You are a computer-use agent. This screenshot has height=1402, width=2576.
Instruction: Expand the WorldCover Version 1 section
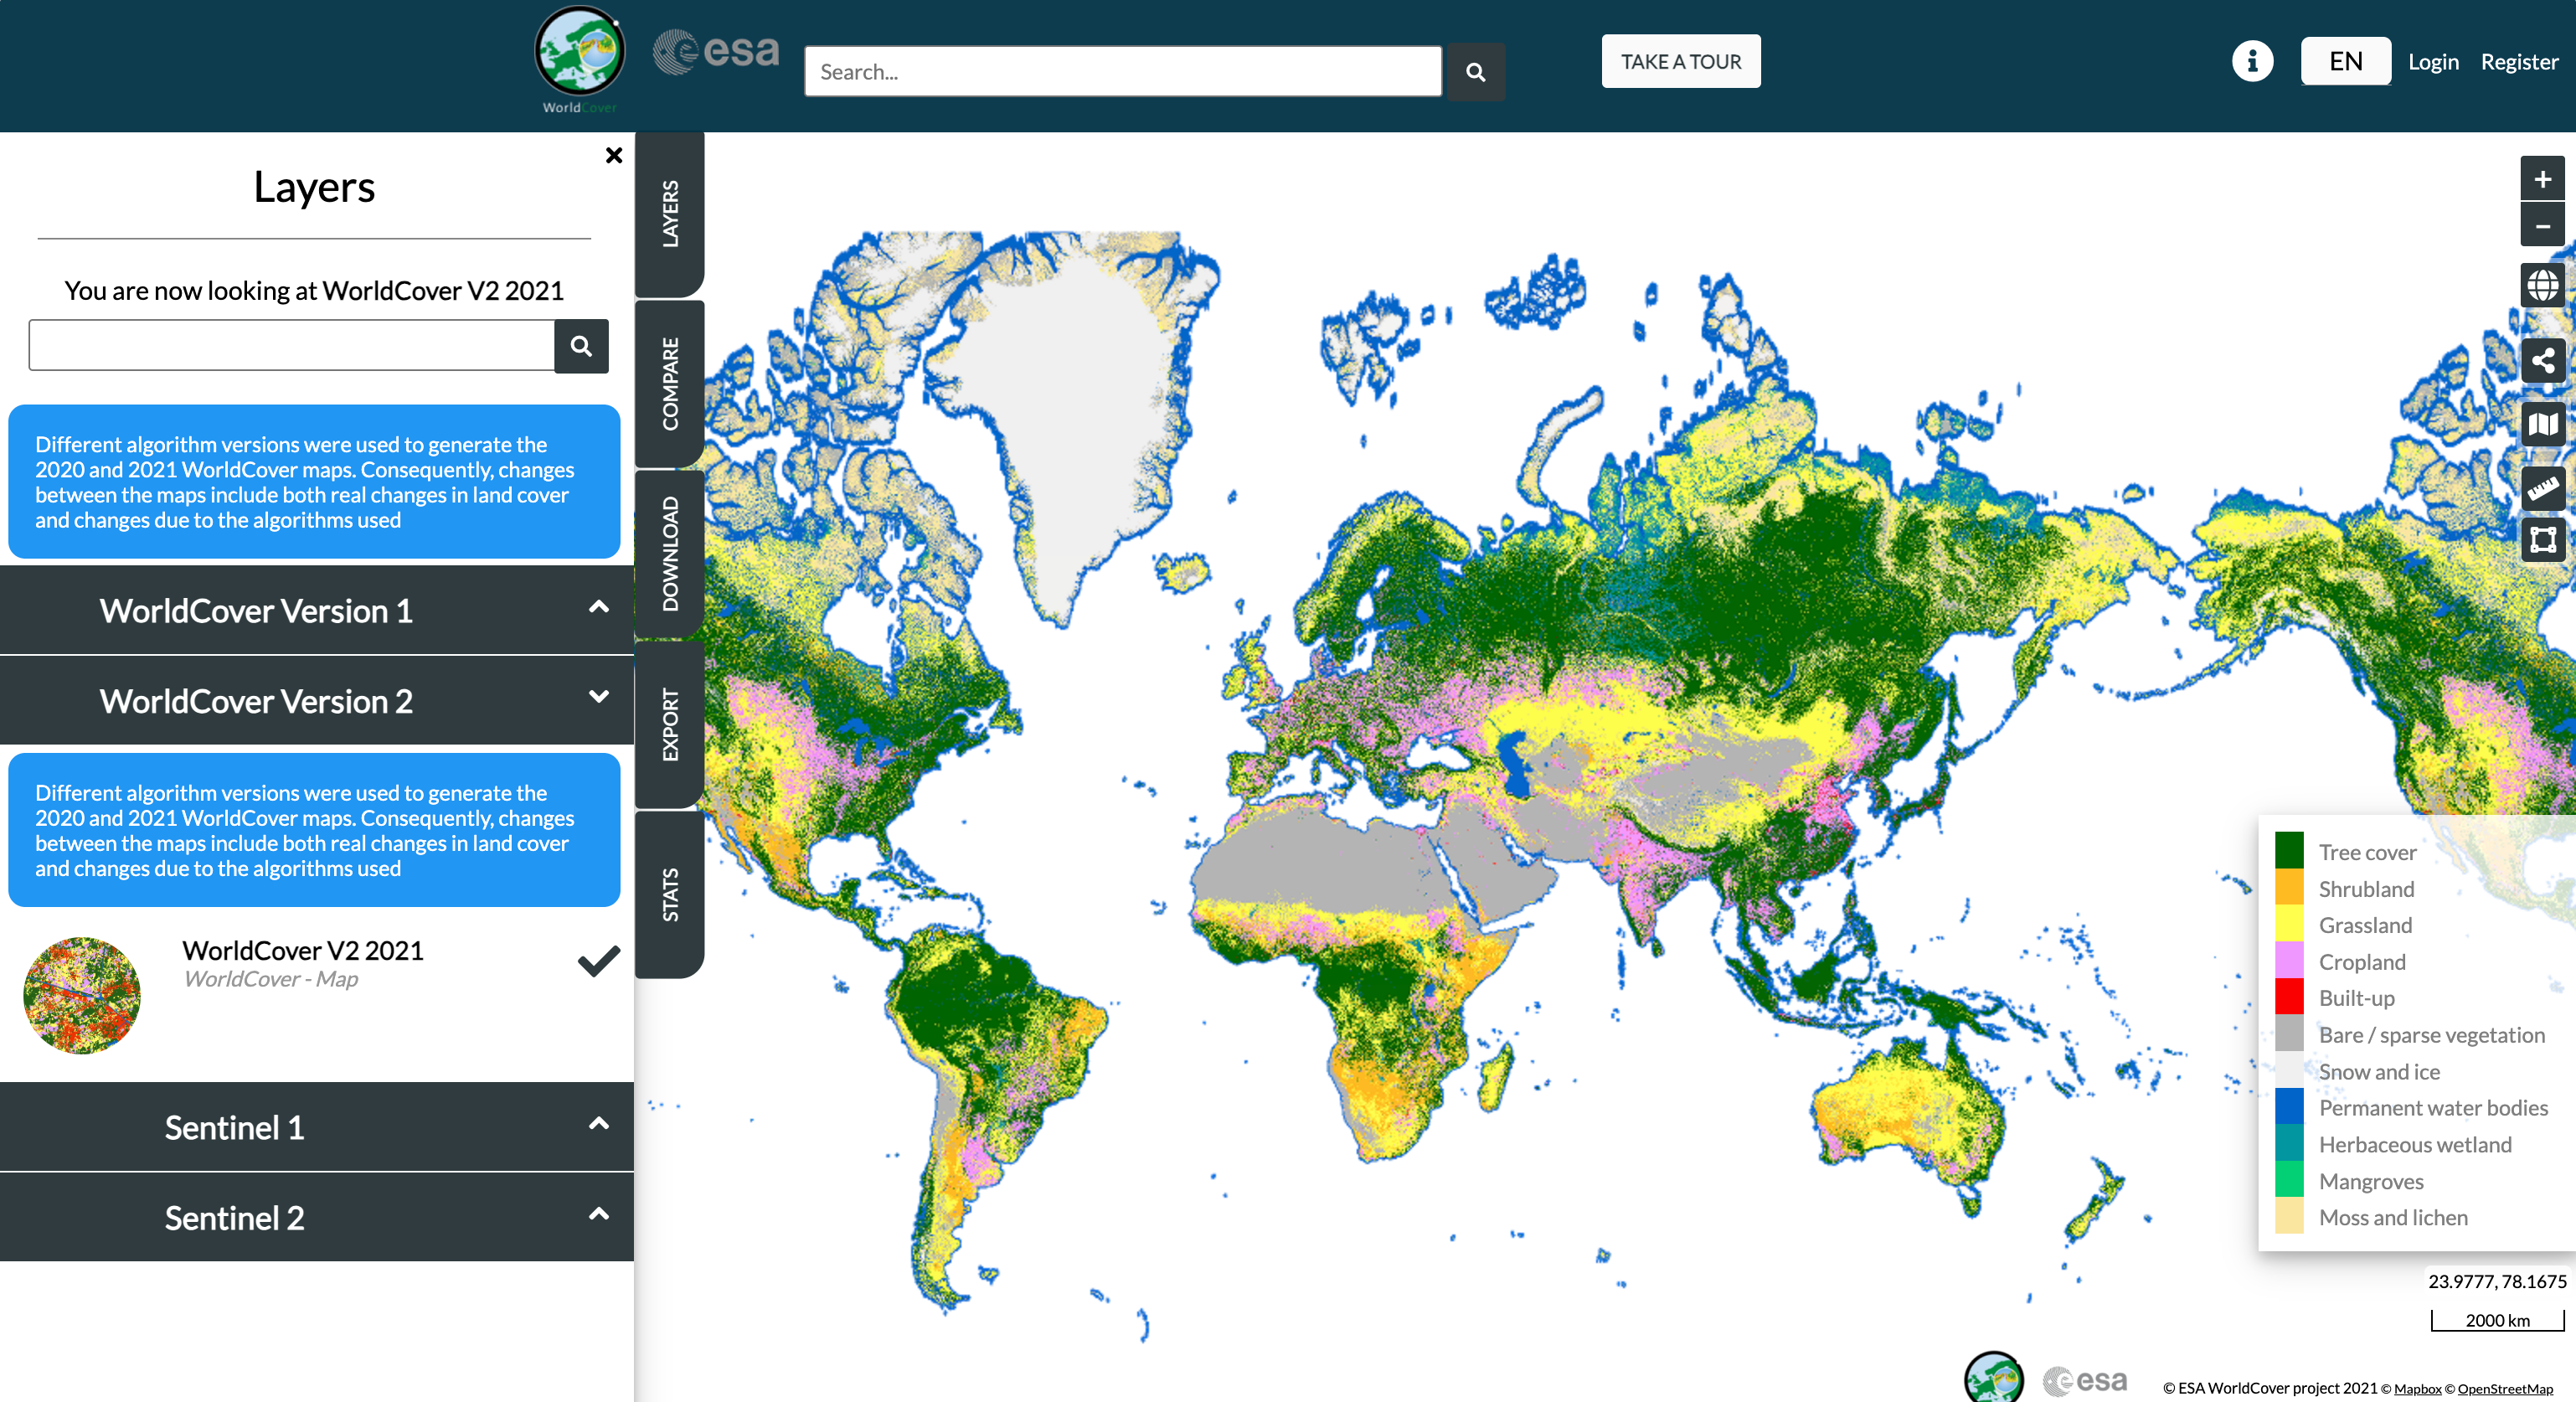click(317, 610)
